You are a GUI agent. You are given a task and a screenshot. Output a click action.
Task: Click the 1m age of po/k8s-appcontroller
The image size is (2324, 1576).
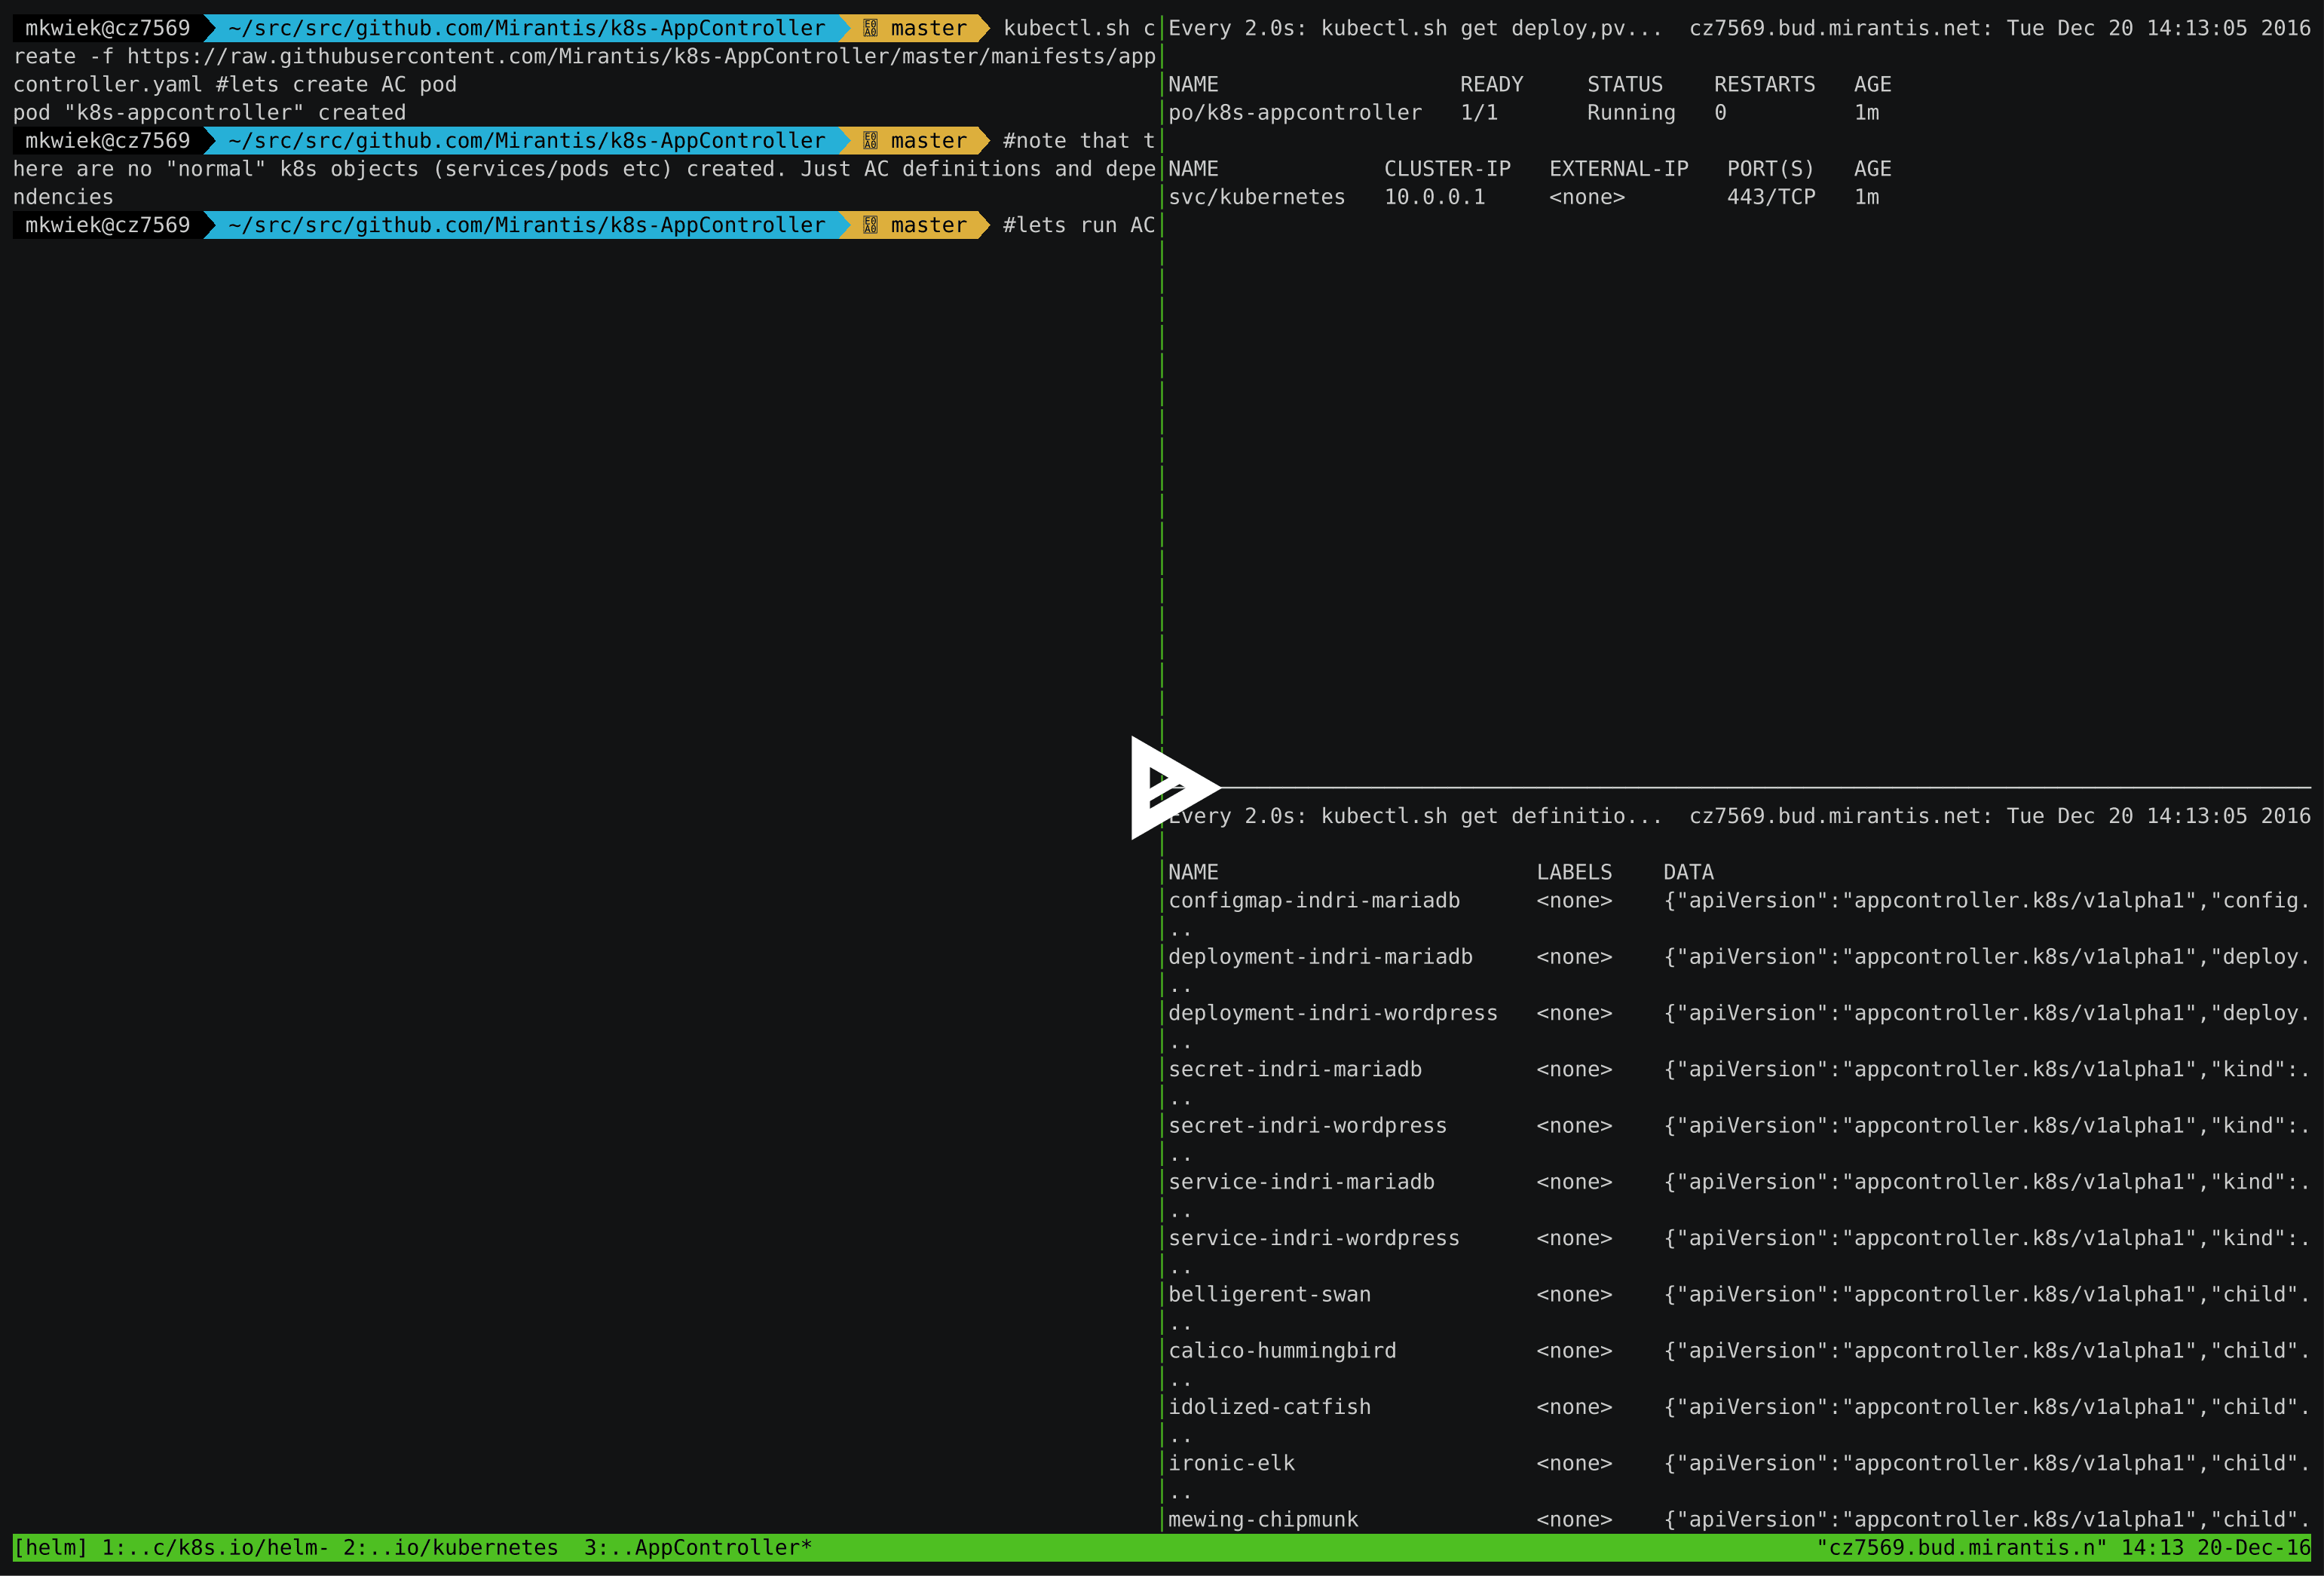click(x=1866, y=113)
